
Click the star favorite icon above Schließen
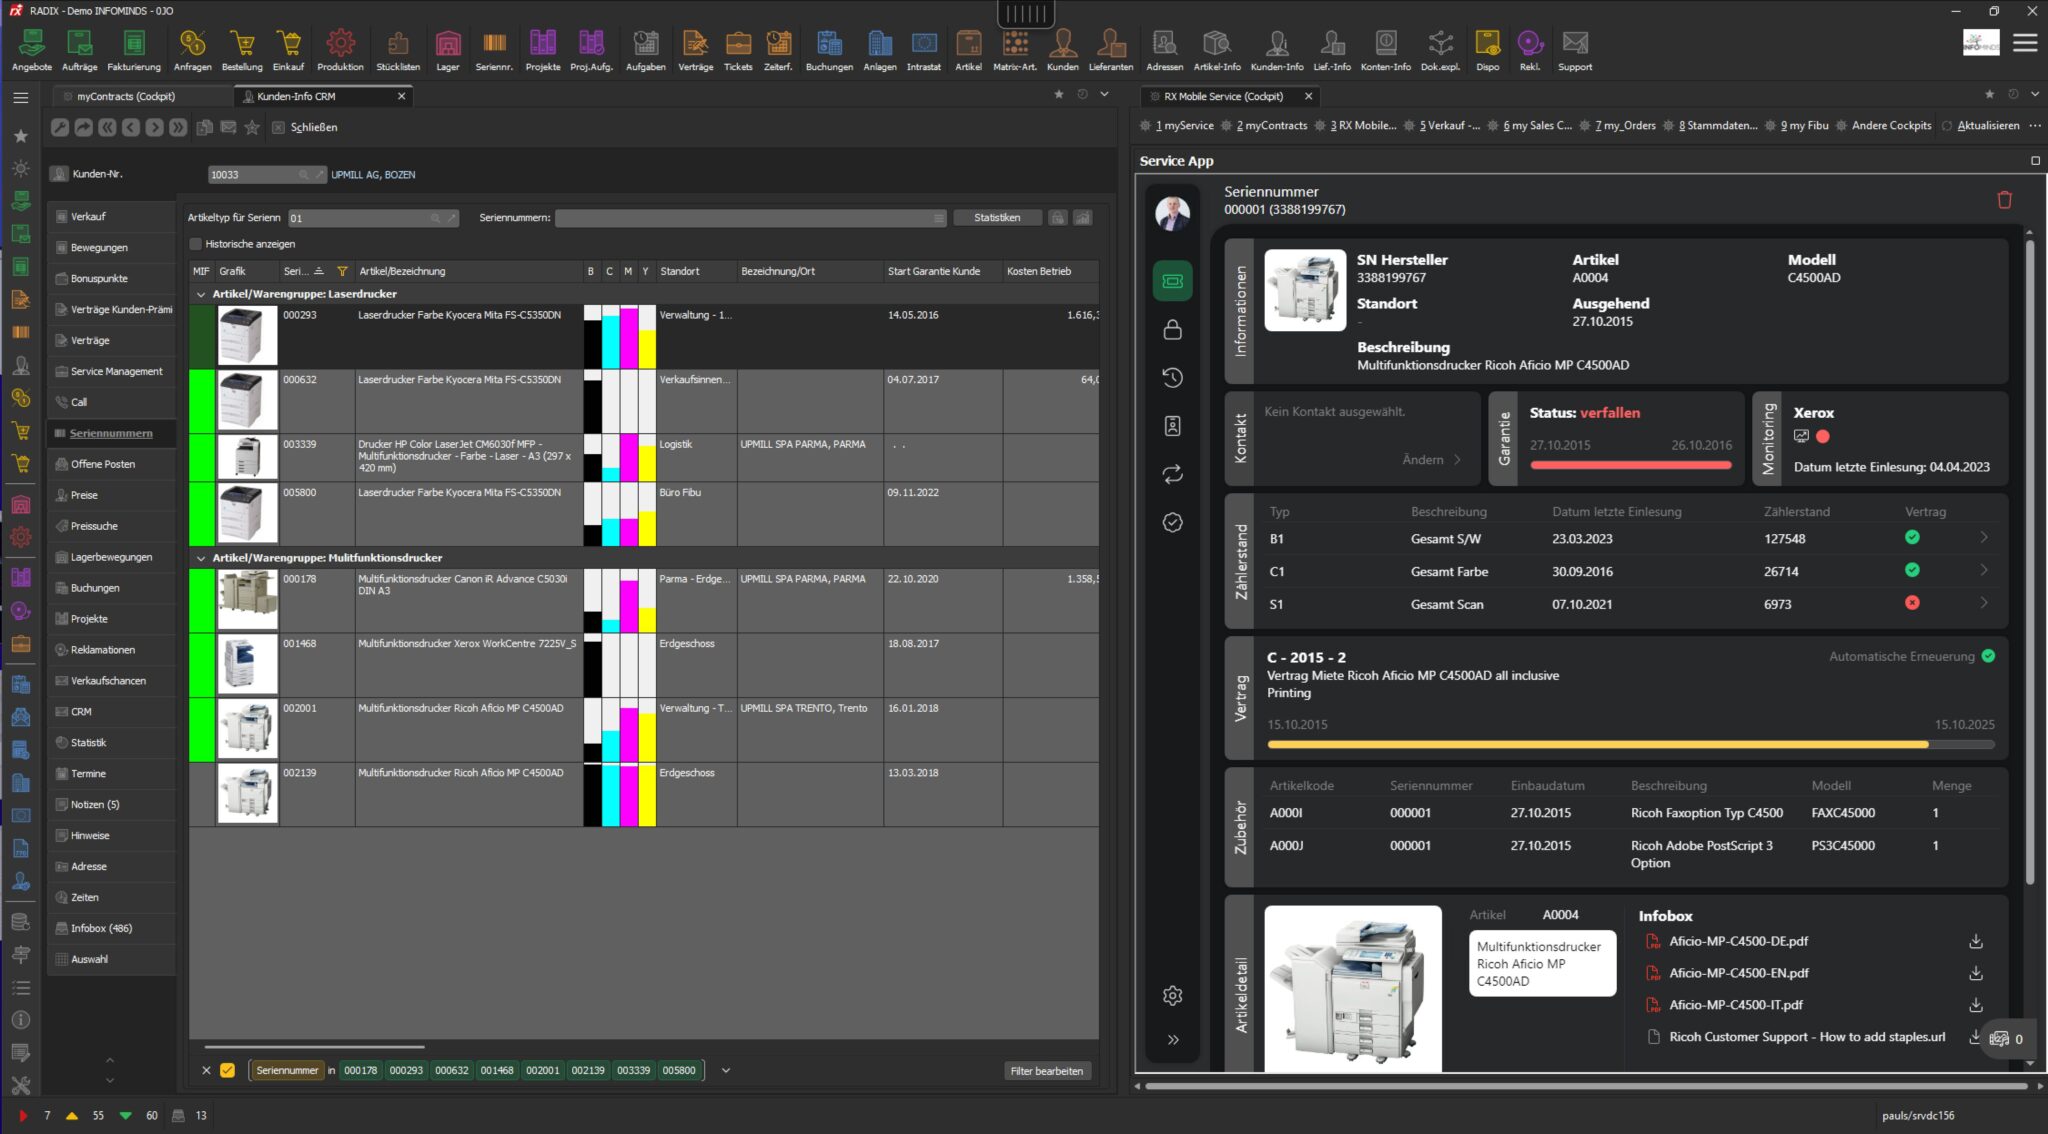252,127
